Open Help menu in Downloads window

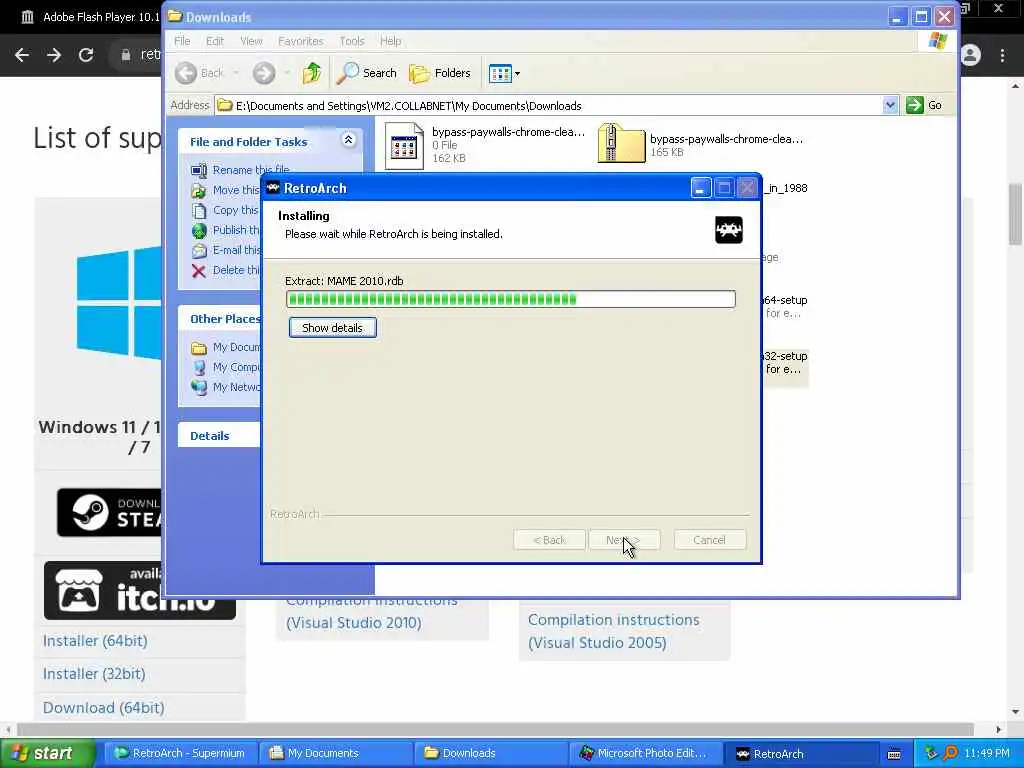tap(391, 41)
